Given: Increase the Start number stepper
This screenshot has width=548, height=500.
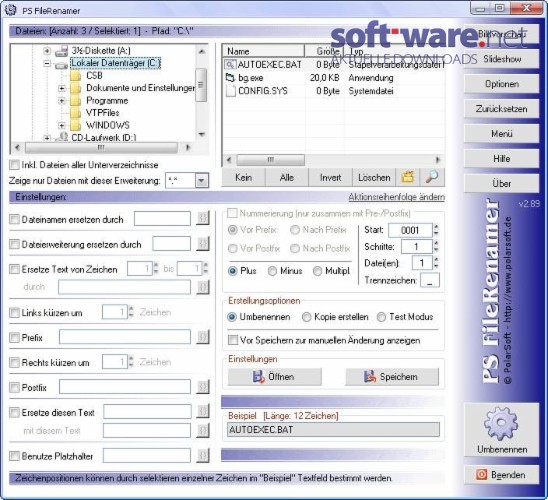Looking at the screenshot, I should click(436, 226).
